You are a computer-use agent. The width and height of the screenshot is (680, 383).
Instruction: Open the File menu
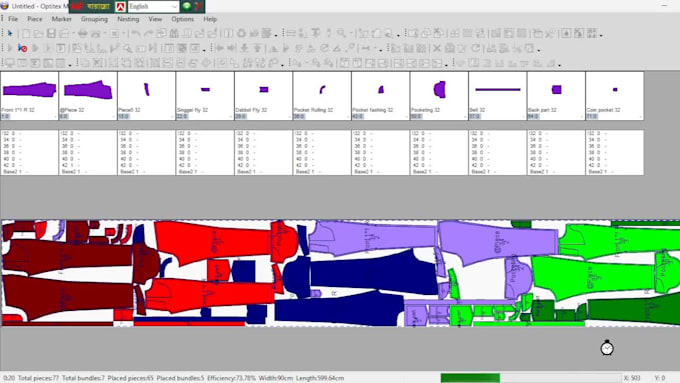click(x=13, y=19)
